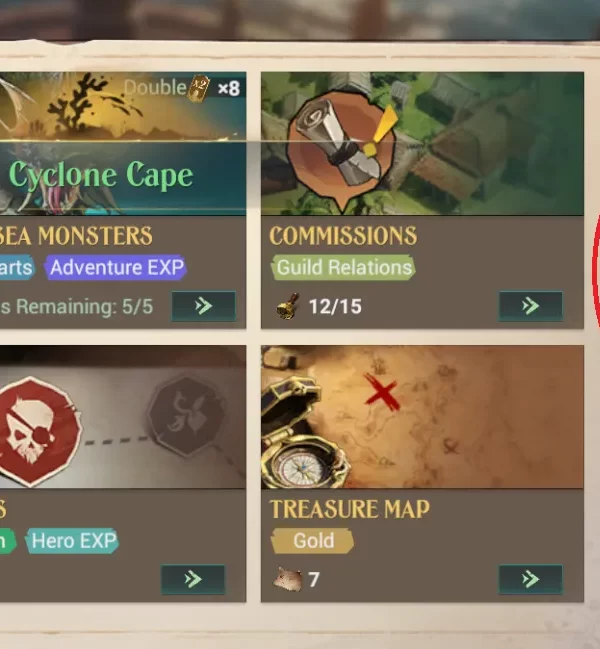
Task: Click the Treasure Map title
Action: (350, 509)
